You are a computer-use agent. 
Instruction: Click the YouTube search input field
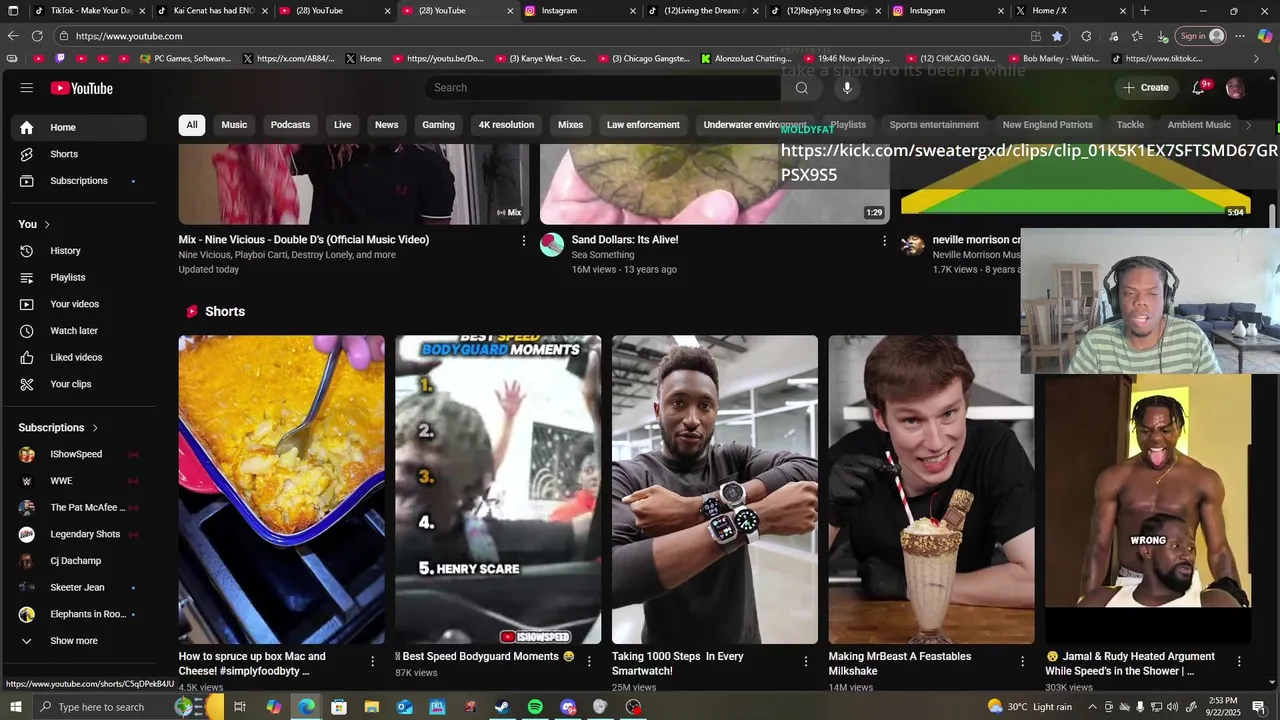[603, 88]
